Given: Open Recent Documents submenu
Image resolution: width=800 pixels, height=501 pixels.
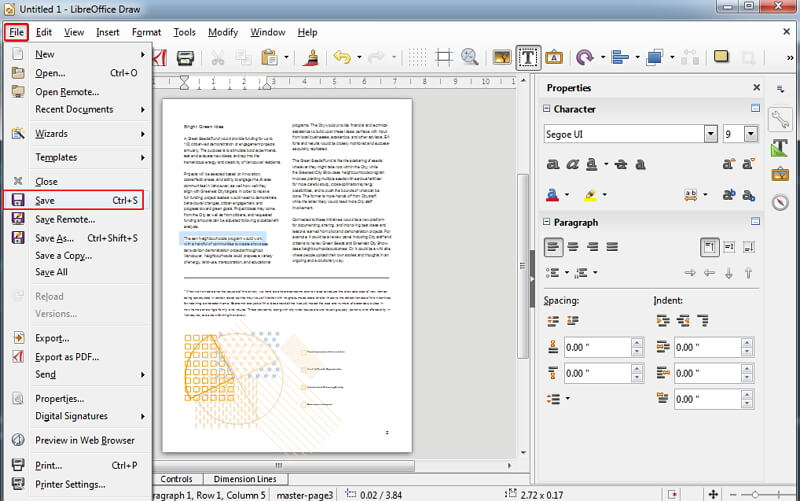Looking at the screenshot, I should [77, 109].
